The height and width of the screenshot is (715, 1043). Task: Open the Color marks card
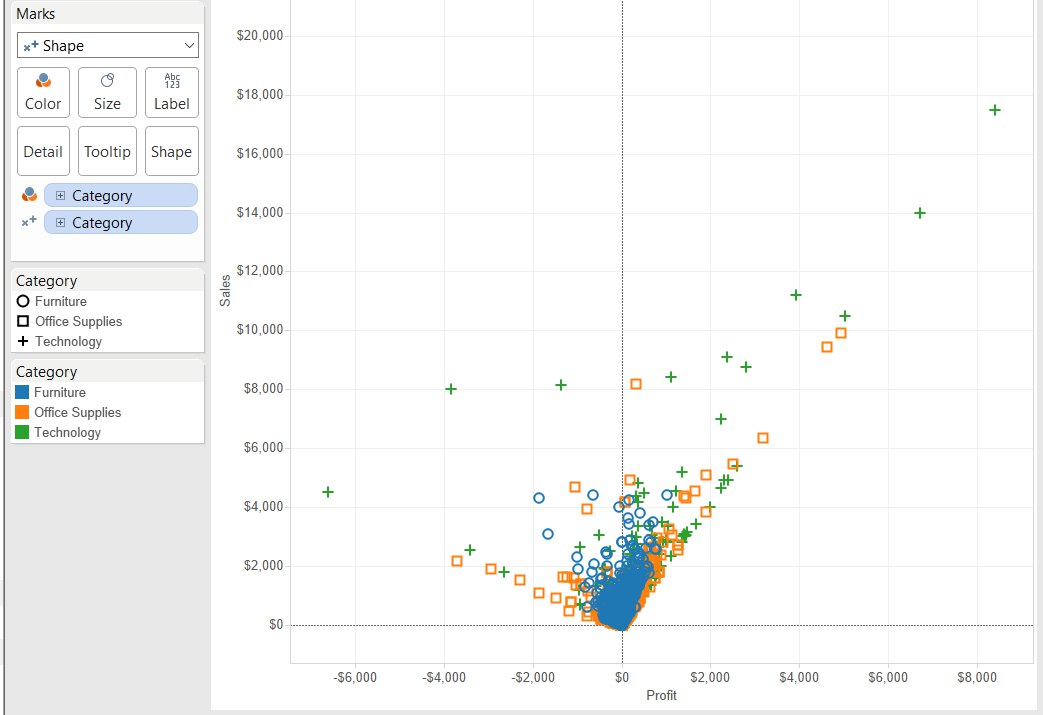[x=43, y=92]
